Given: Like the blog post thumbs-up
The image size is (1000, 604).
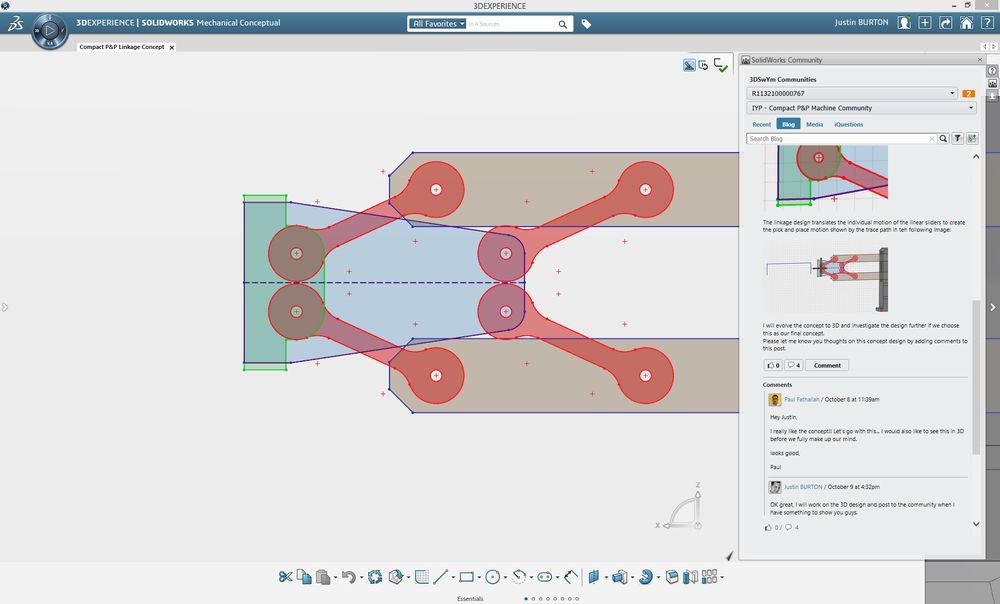Looking at the screenshot, I should pyautogui.click(x=771, y=365).
